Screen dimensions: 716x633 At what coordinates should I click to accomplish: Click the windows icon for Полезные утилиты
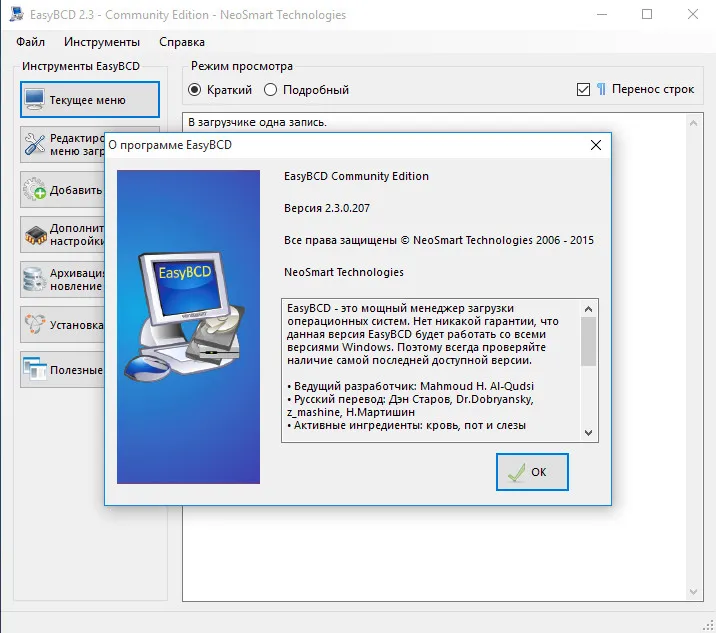click(35, 369)
